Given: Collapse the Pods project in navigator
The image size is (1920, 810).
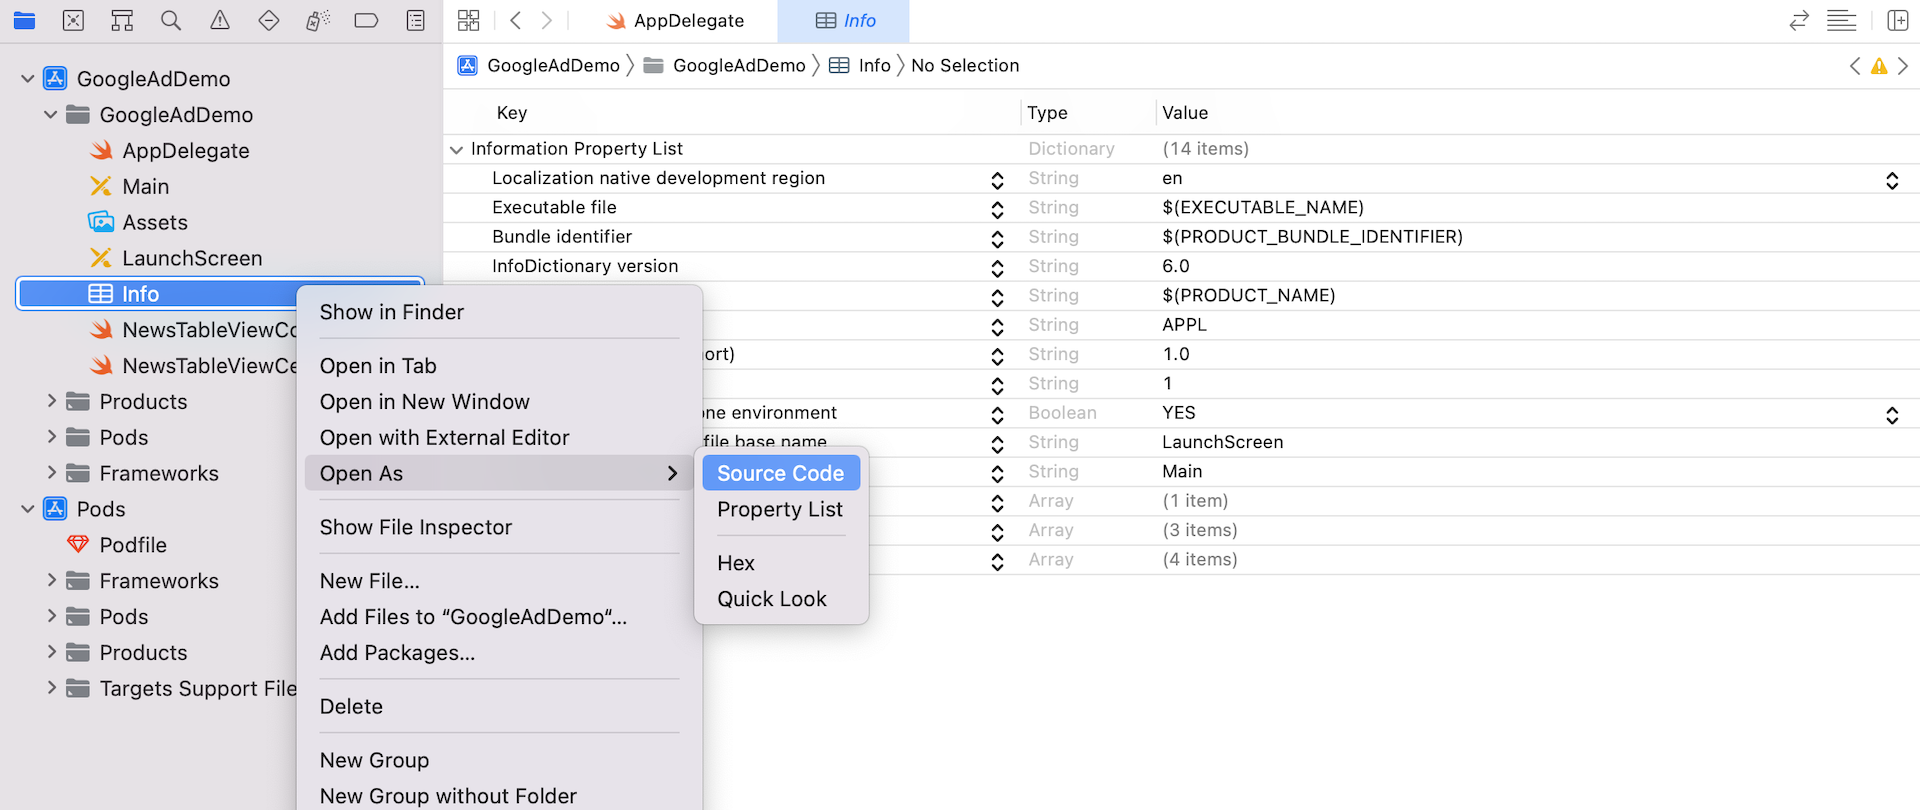Looking at the screenshot, I should (28, 509).
